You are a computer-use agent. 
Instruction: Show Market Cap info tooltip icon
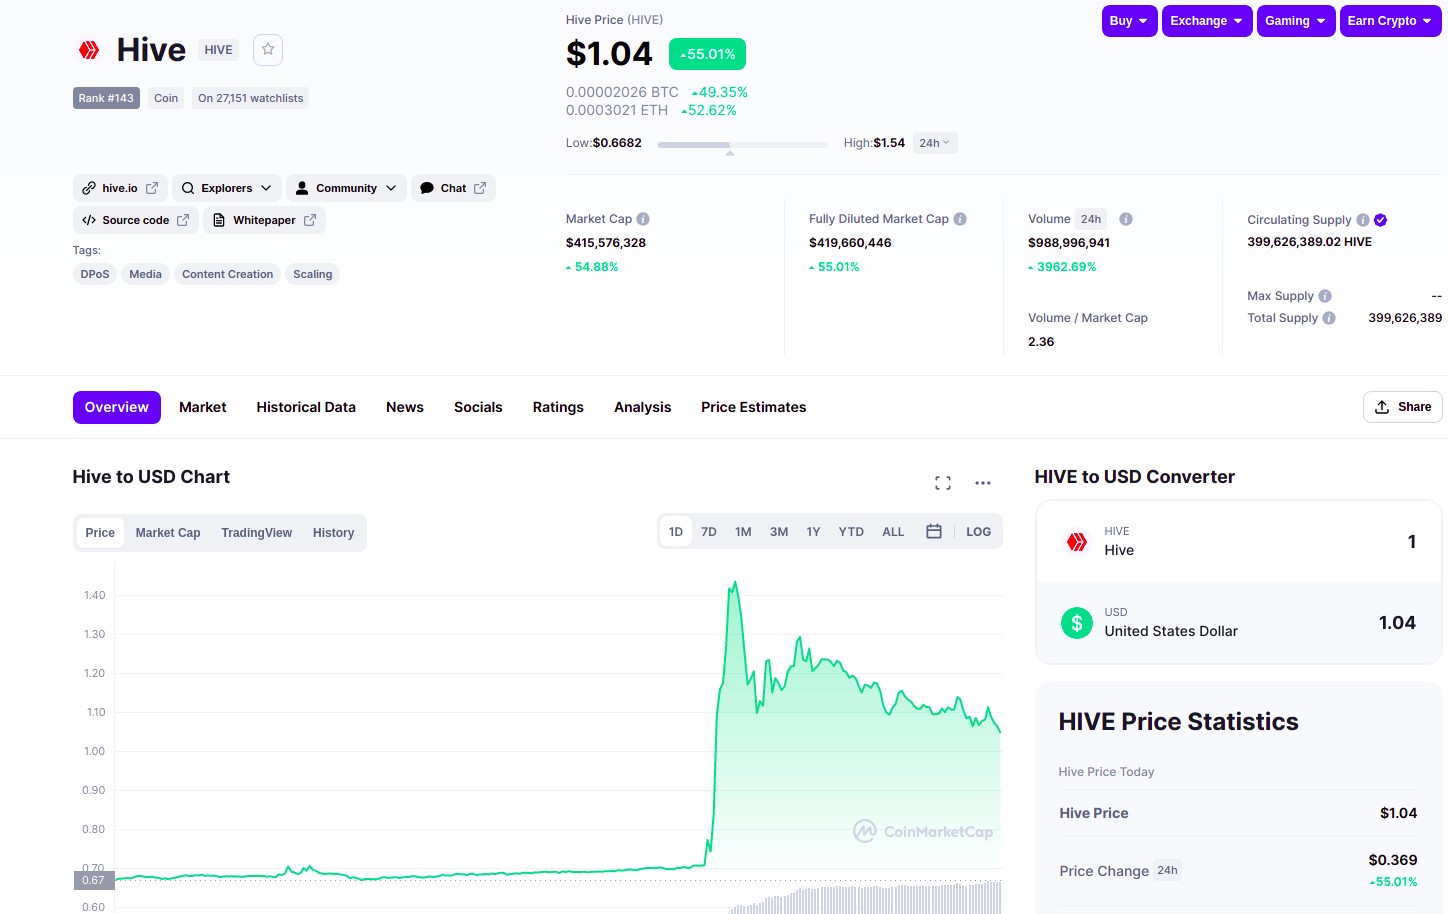[x=643, y=219]
